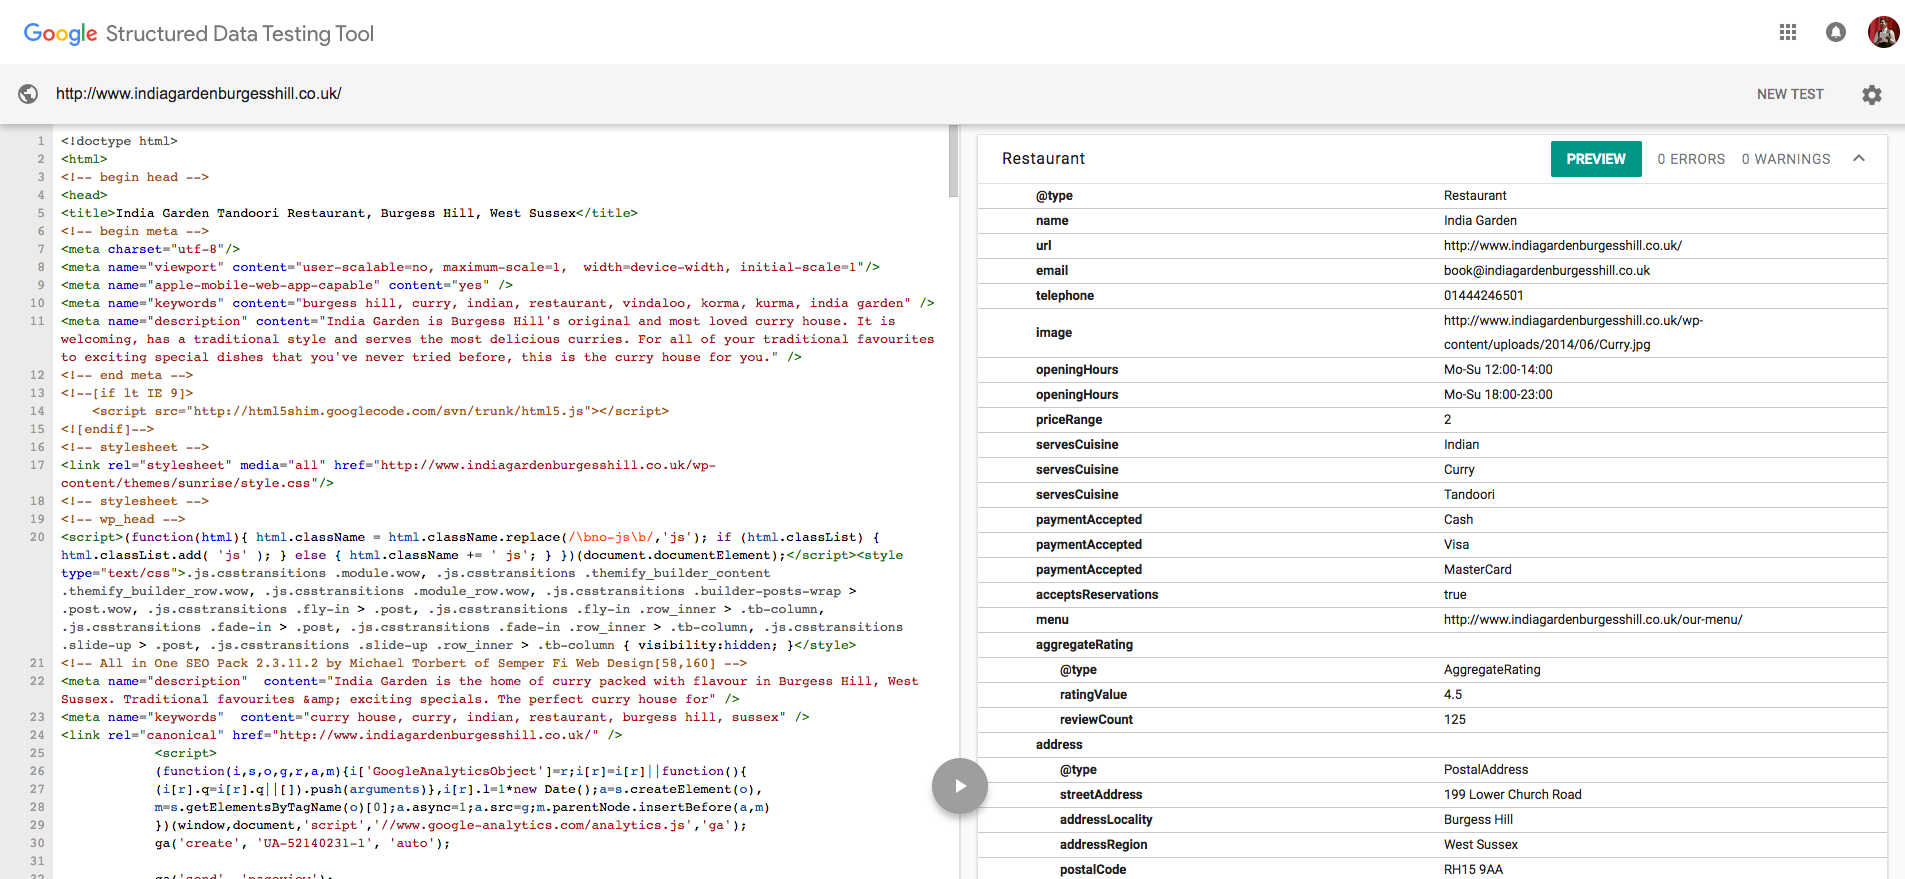Click the paymentAccepted value Visa
The image size is (1905, 879).
1456,545
